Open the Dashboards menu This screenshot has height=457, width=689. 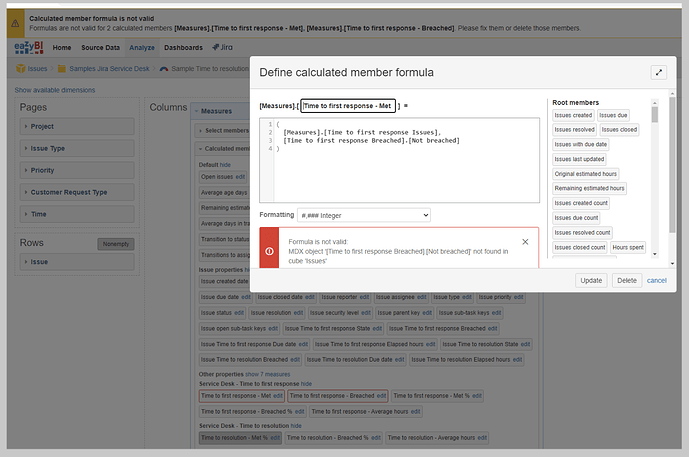click(183, 47)
